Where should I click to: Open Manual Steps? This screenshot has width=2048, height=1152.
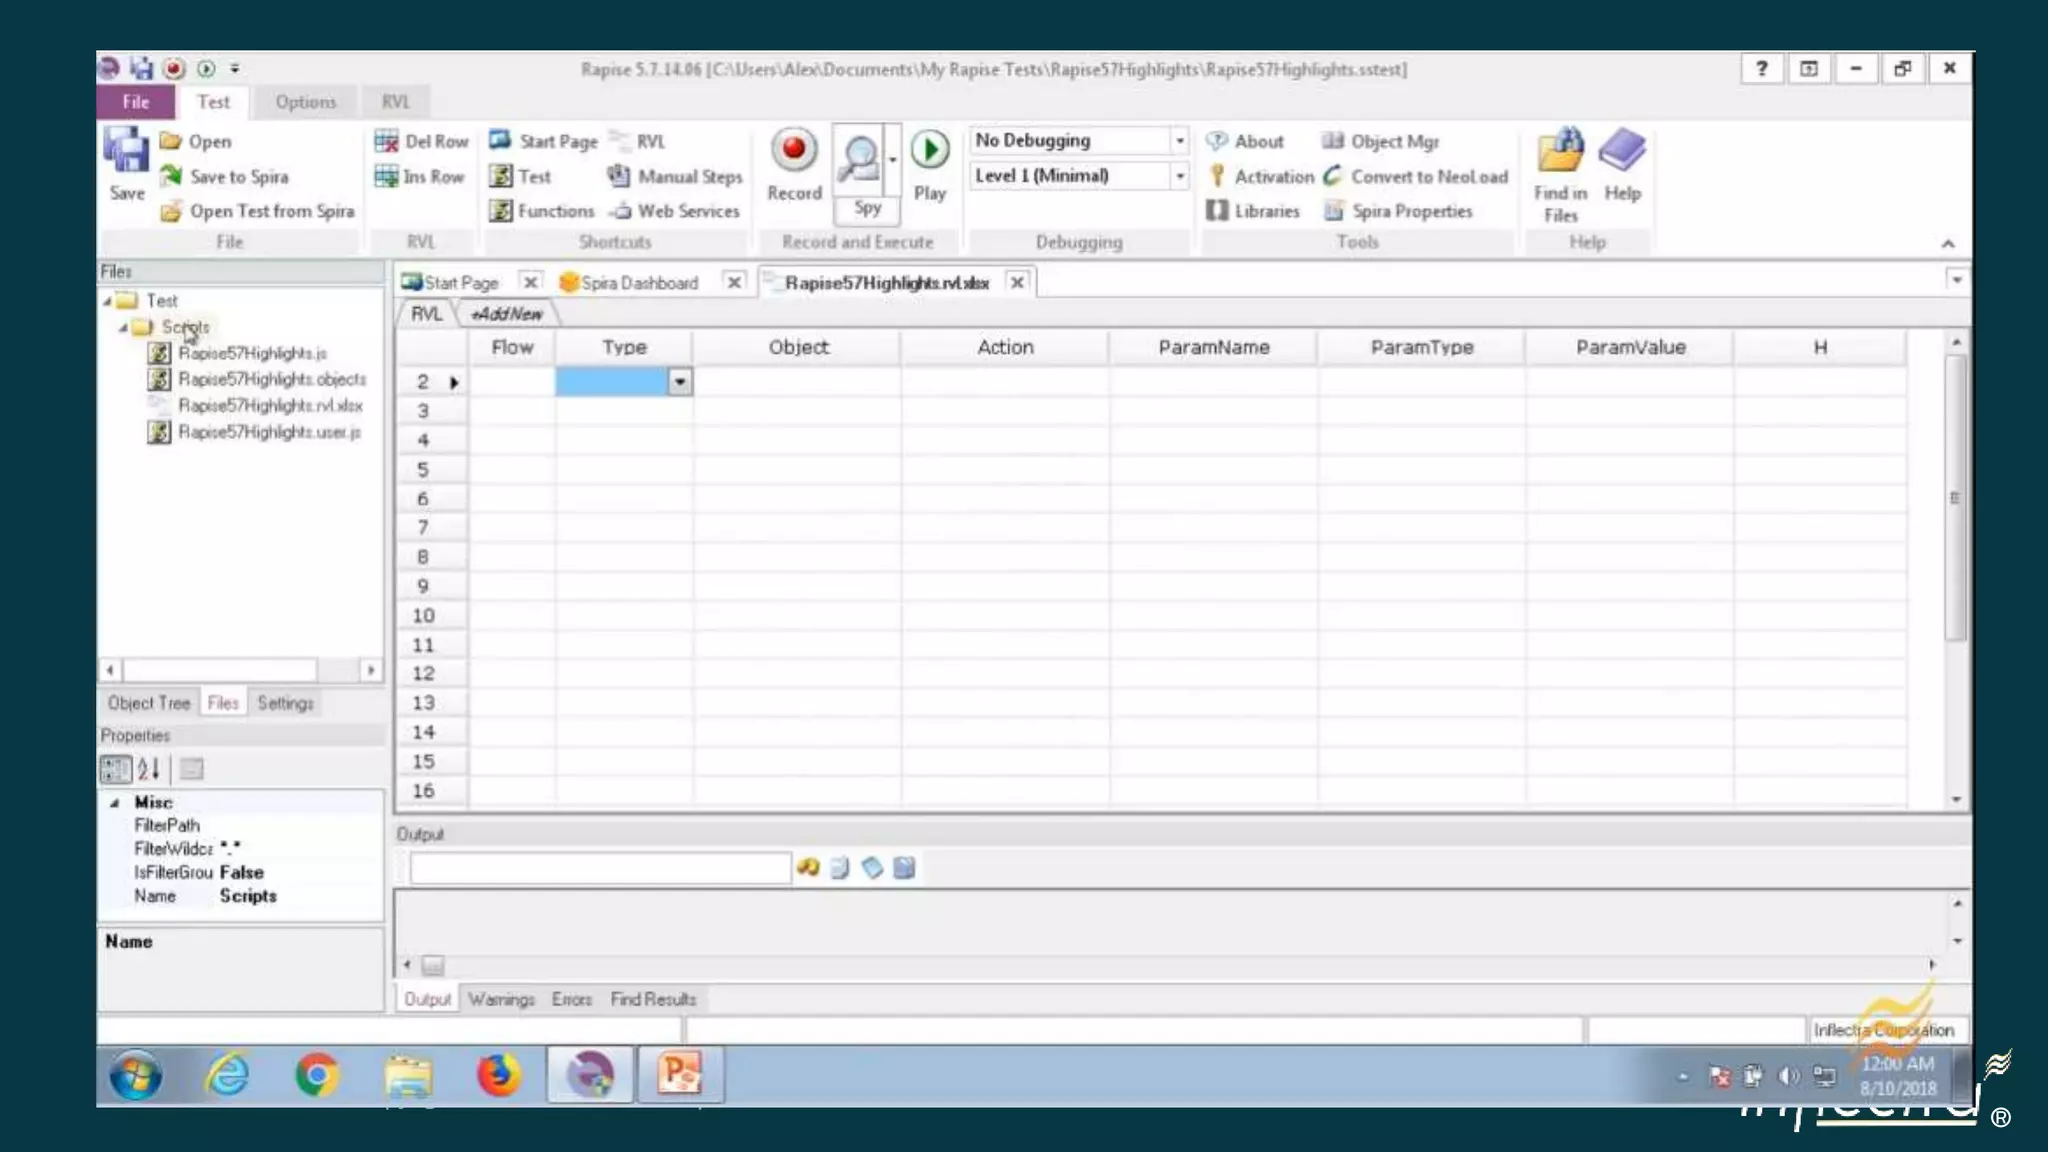point(675,176)
